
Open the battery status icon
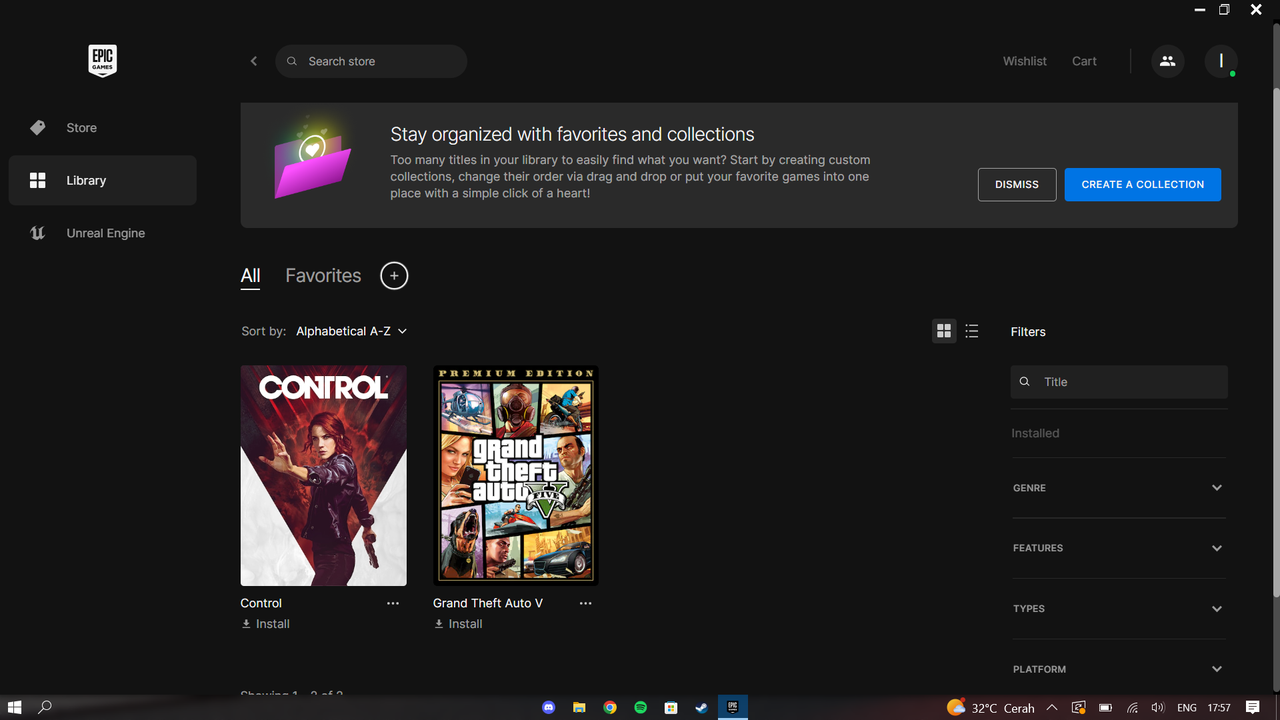[x=1105, y=708]
